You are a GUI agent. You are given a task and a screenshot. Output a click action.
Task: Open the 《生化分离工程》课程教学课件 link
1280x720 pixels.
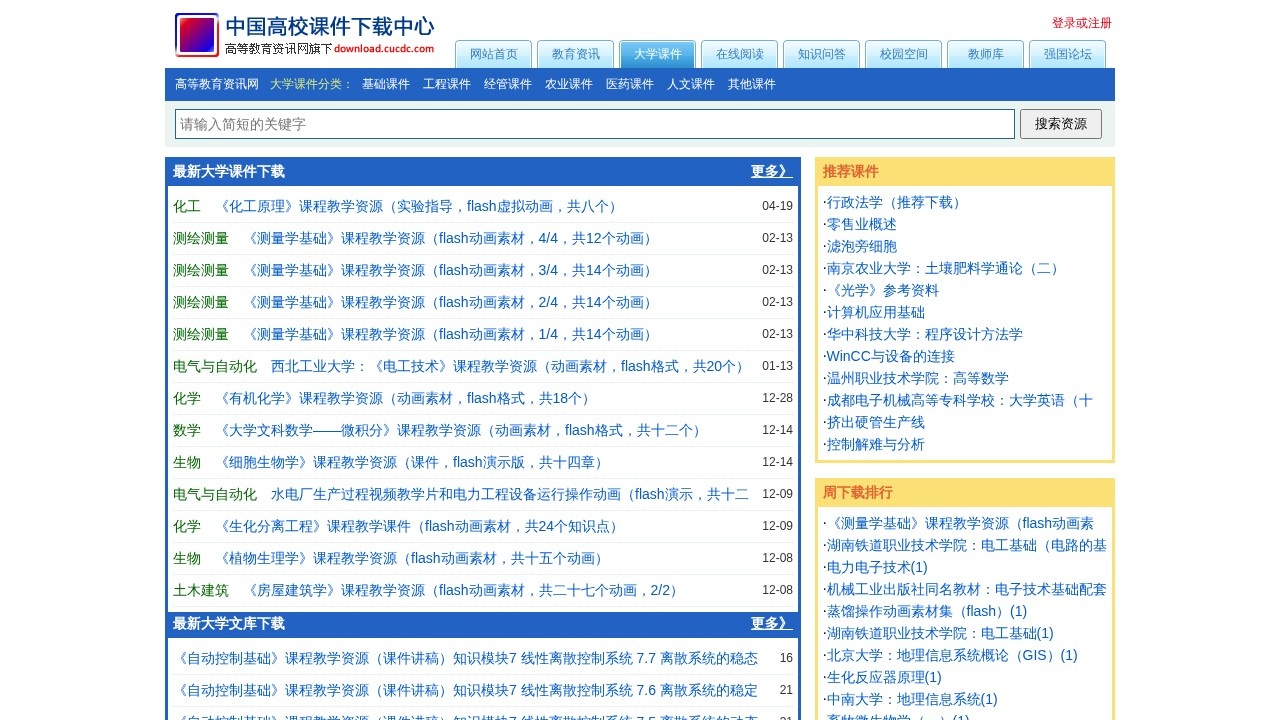pyautogui.click(x=419, y=526)
